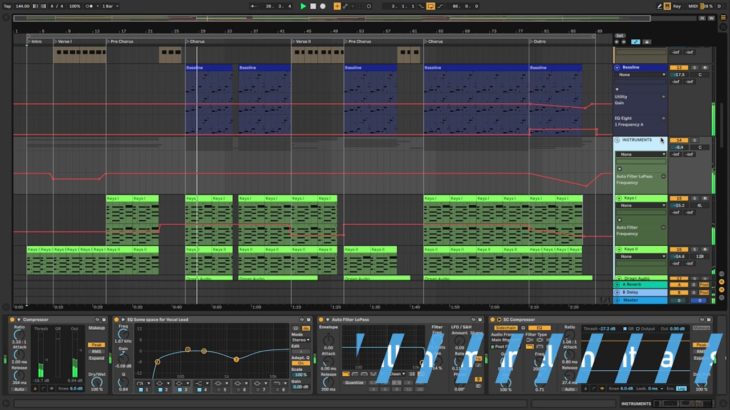Unfold the B Delay return track
This screenshot has width=730, height=410.
tap(618, 292)
